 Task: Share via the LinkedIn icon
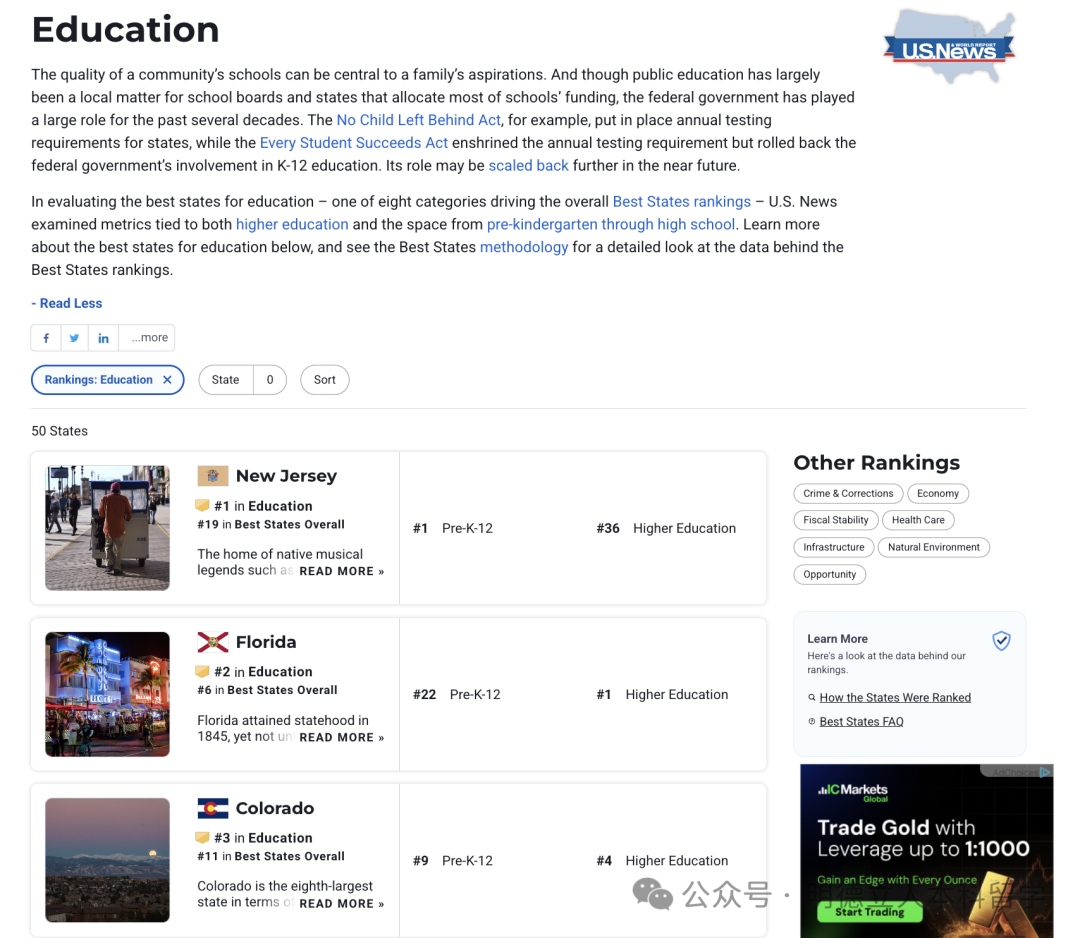pos(103,338)
